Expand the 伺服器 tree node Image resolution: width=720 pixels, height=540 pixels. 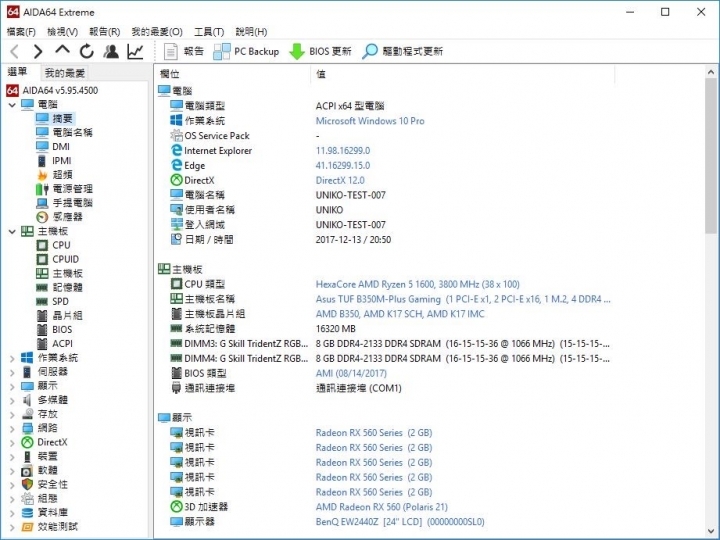[12, 372]
